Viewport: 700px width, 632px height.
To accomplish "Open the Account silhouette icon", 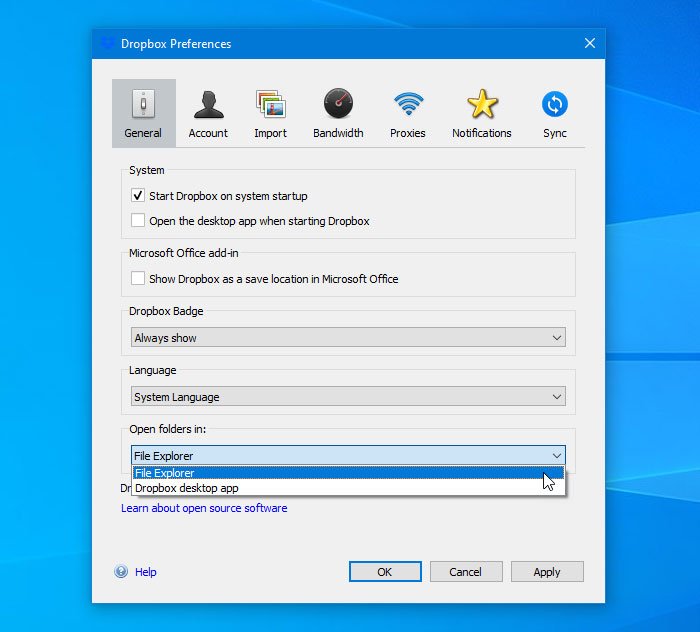I will pyautogui.click(x=208, y=104).
